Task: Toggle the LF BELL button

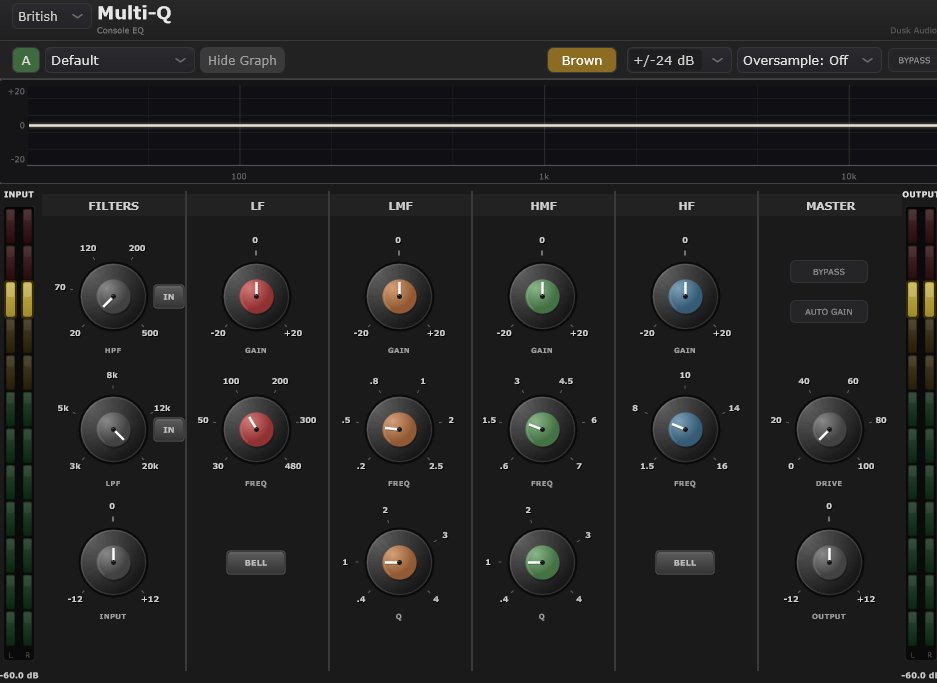Action: tap(256, 562)
